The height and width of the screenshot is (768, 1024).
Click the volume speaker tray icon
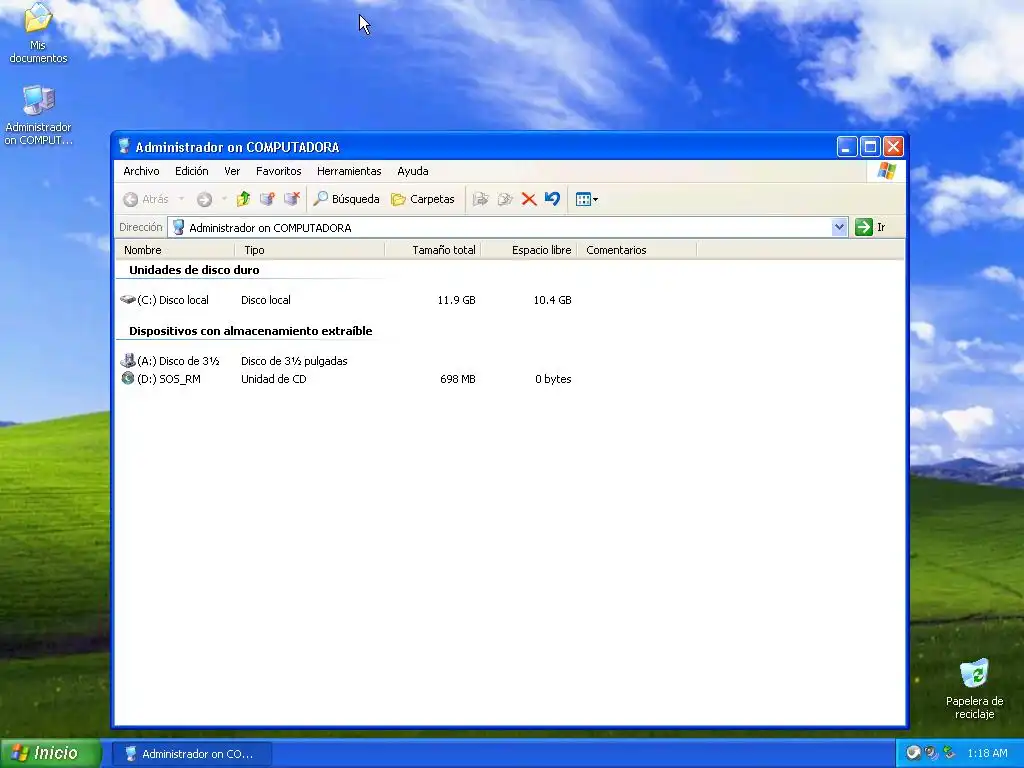[931, 753]
